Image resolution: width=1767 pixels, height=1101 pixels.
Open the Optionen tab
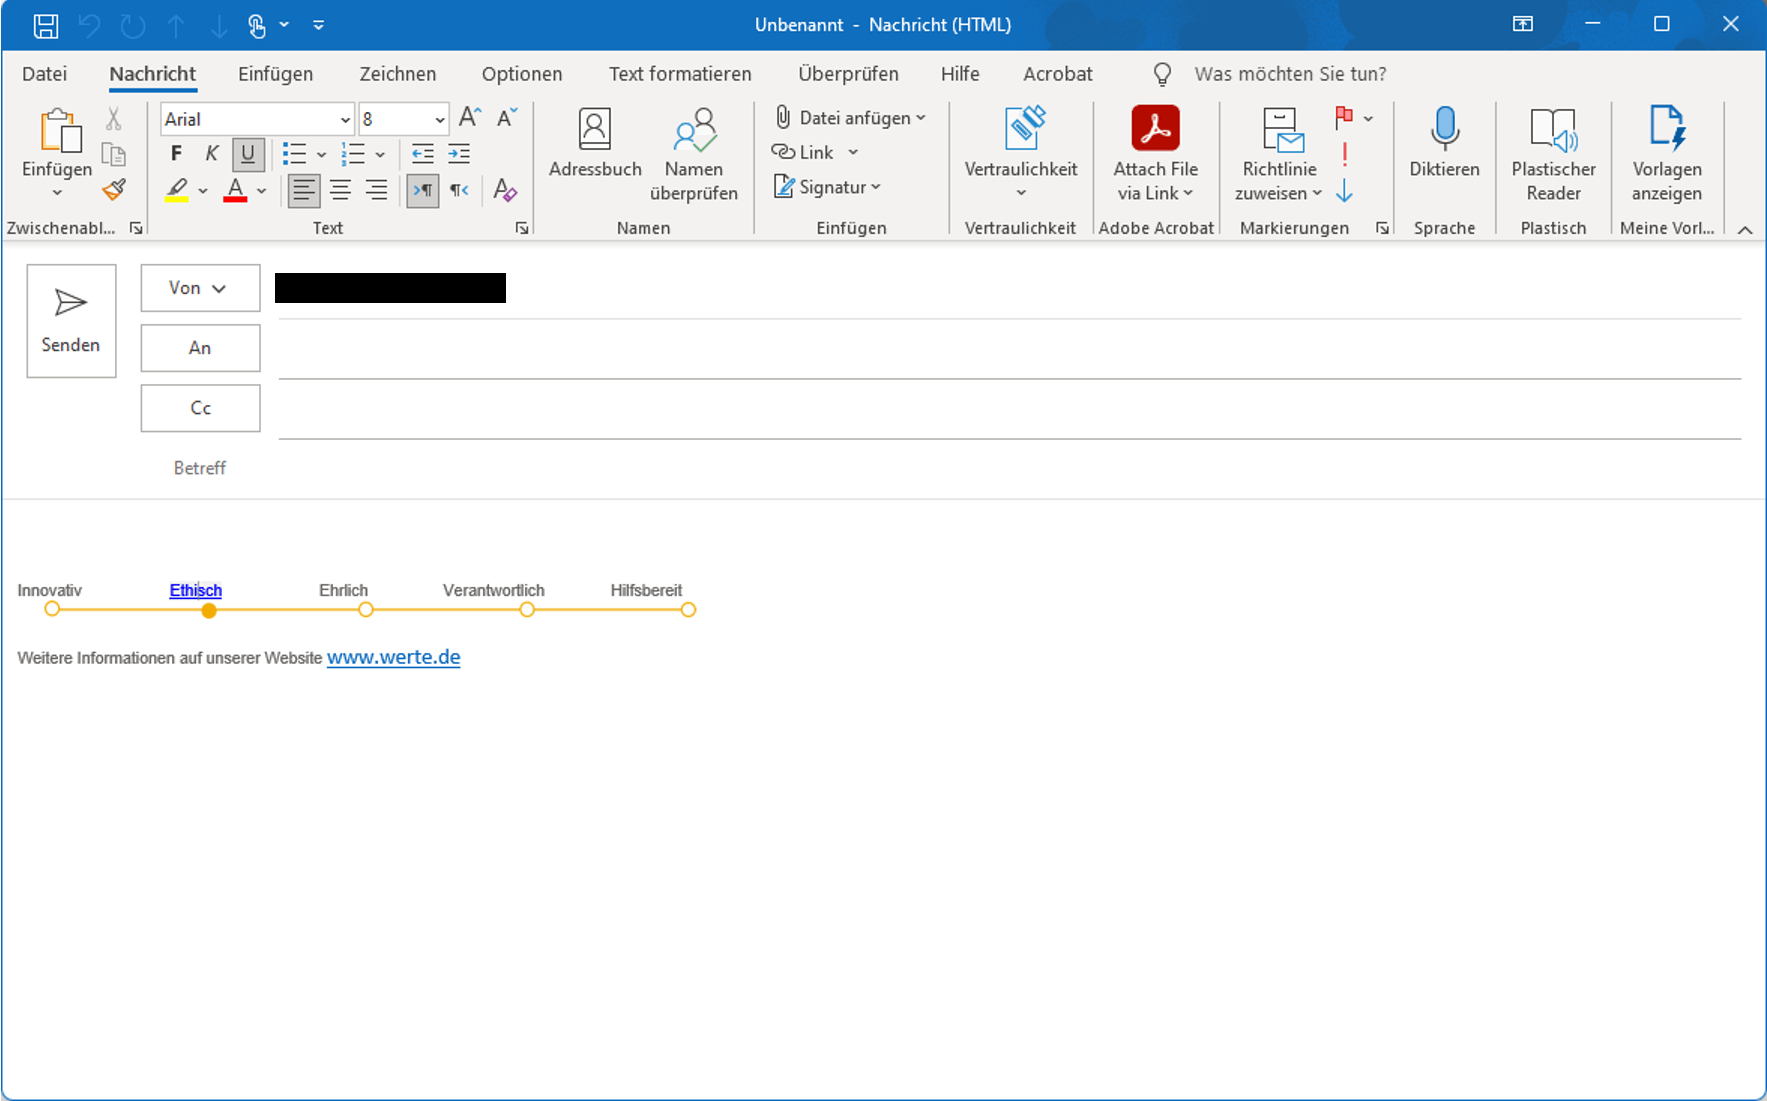click(522, 74)
